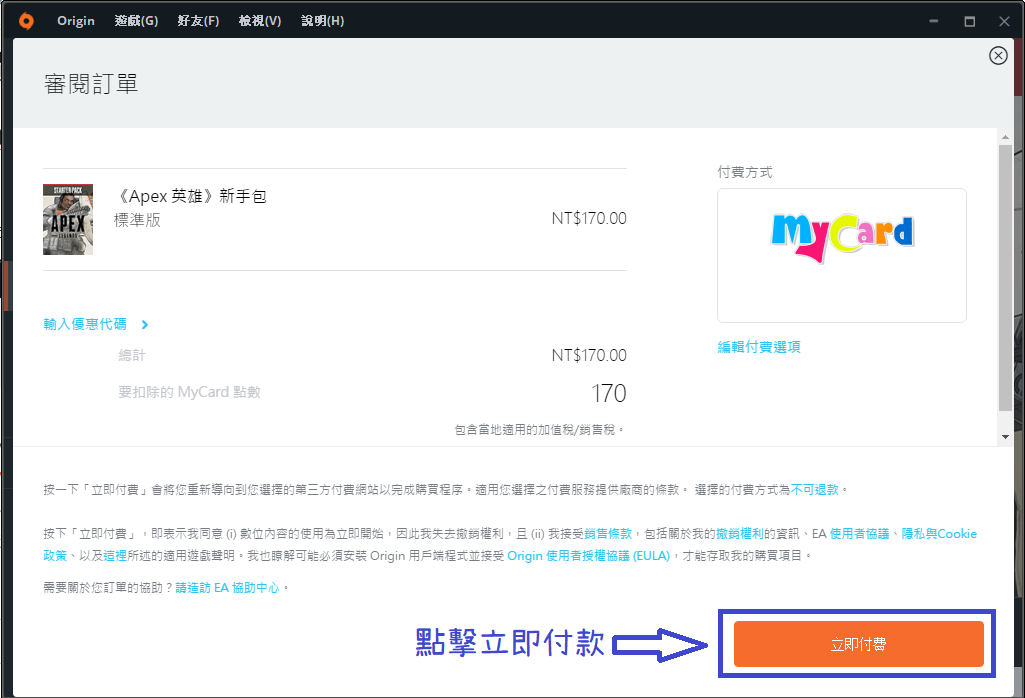Open the 這裡 link in terms text

click(x=115, y=556)
